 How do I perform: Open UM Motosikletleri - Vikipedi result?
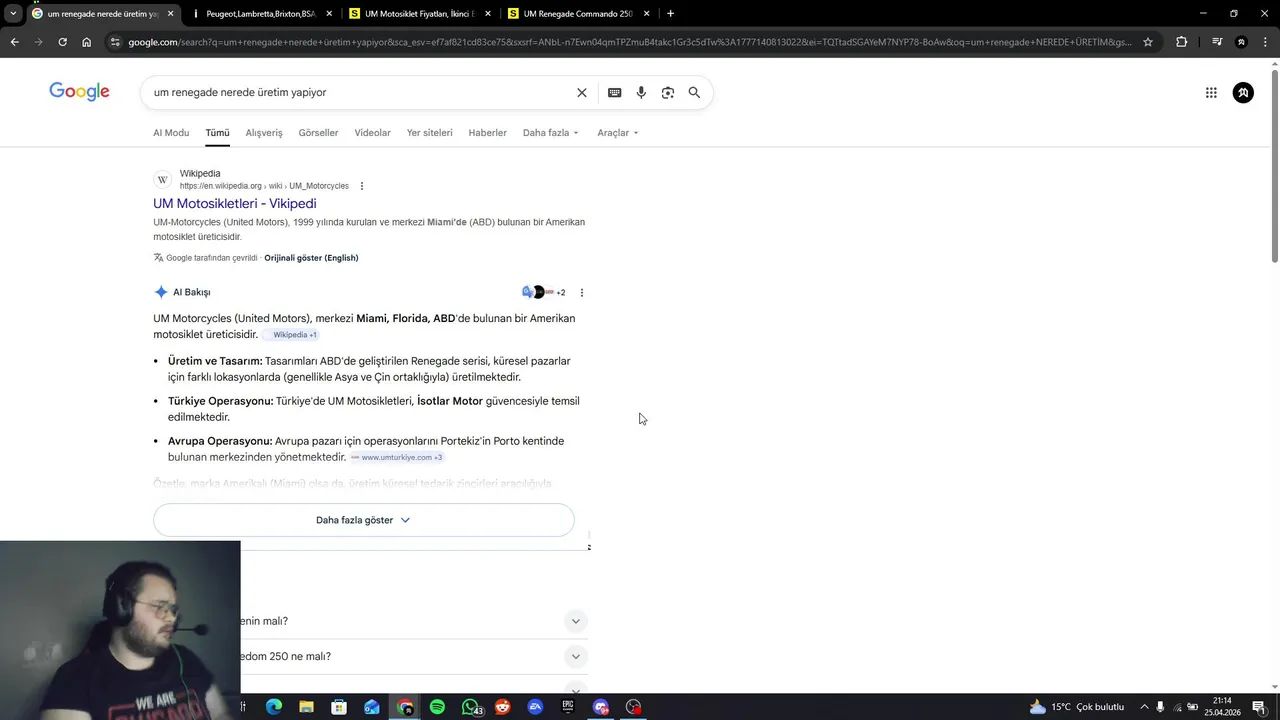point(235,204)
